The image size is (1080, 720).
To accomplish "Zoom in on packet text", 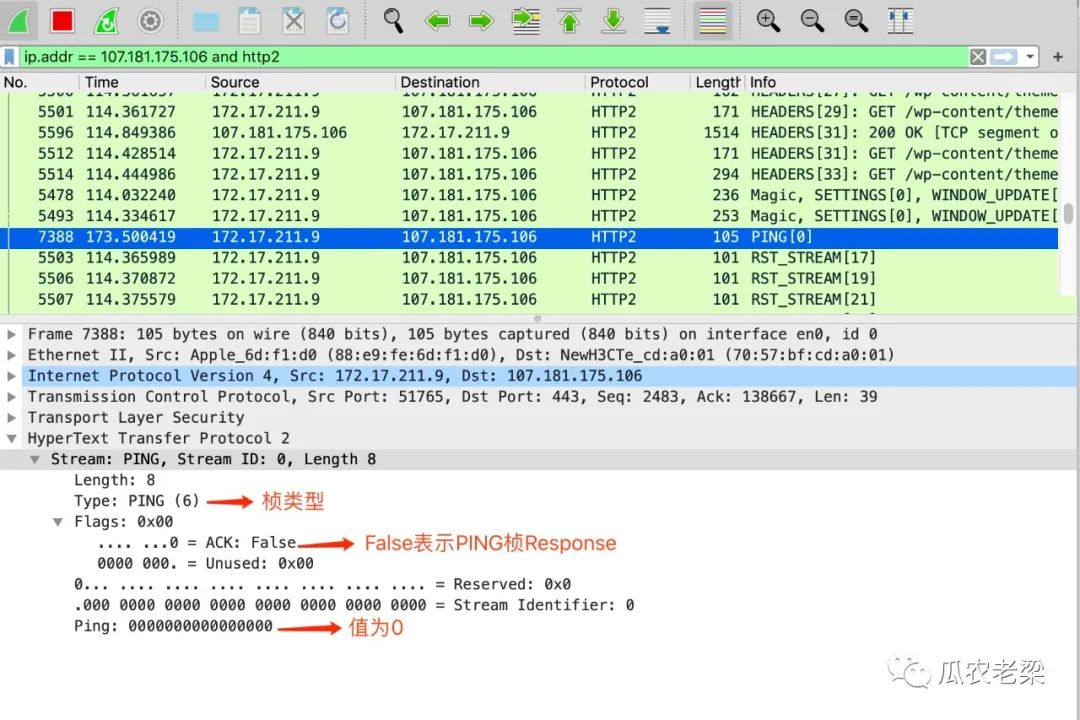I will (x=768, y=21).
